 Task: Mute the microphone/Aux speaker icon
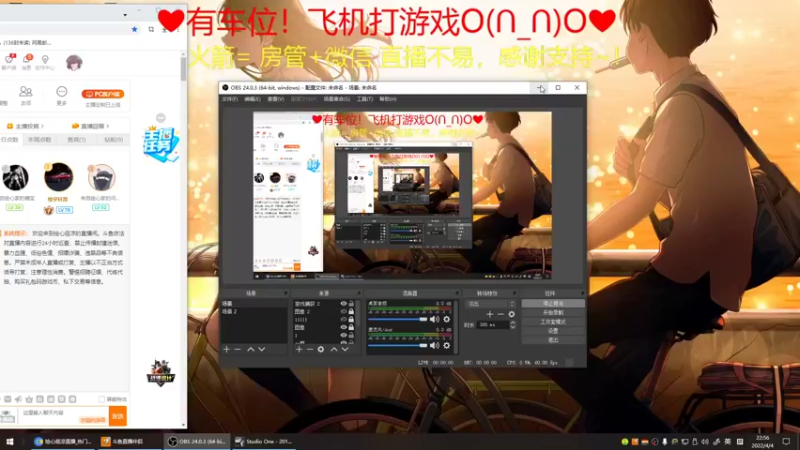[434, 345]
